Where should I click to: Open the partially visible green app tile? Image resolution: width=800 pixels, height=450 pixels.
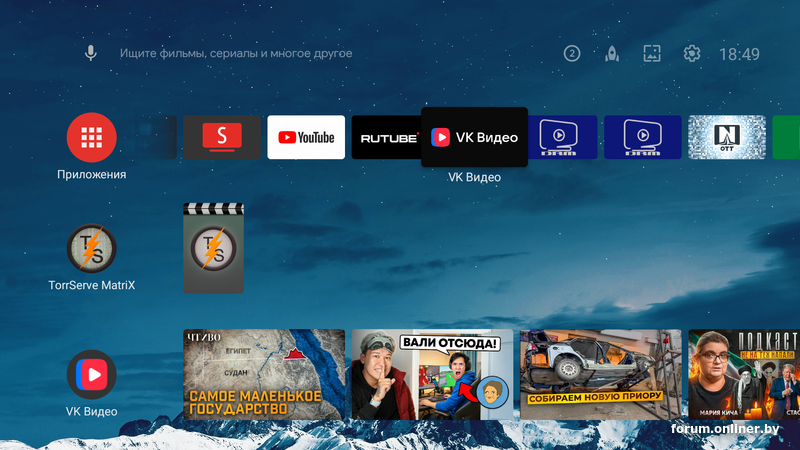[786, 137]
